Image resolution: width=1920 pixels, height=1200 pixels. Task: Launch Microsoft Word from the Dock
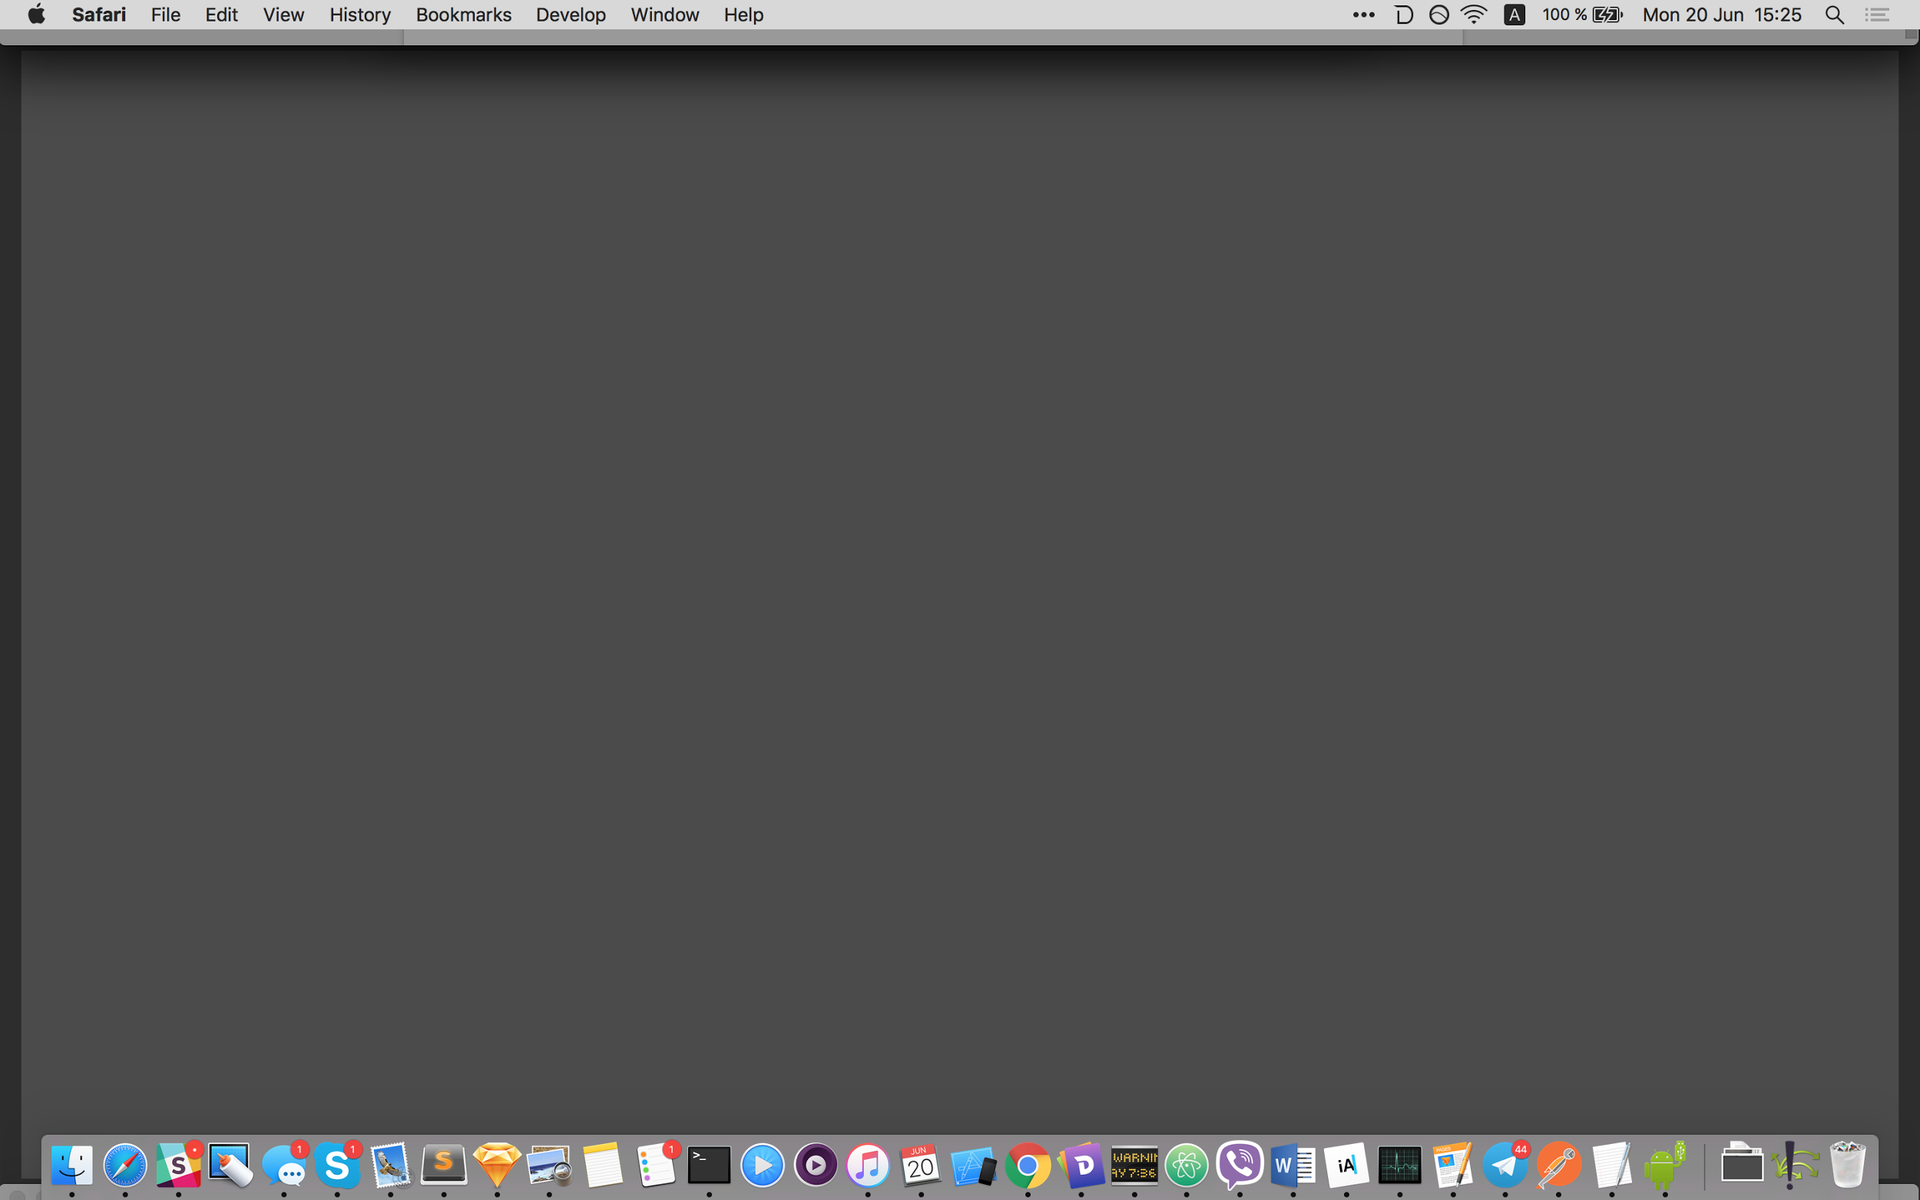[x=1292, y=1165]
